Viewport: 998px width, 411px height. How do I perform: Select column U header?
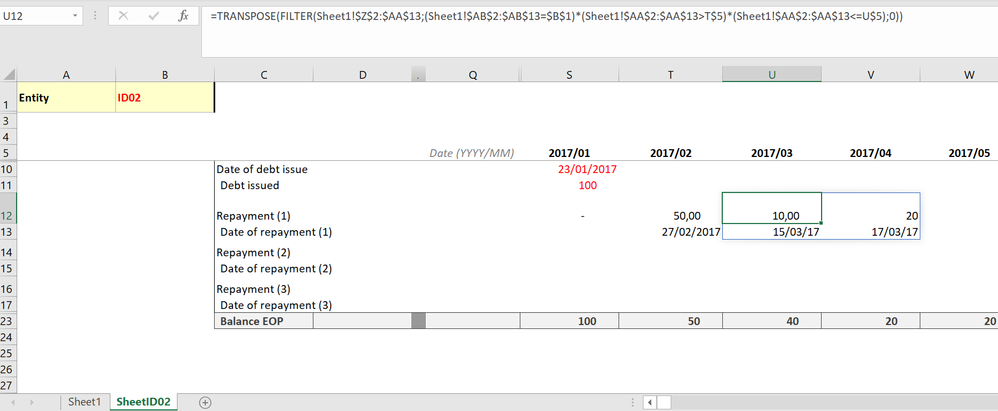point(771,75)
